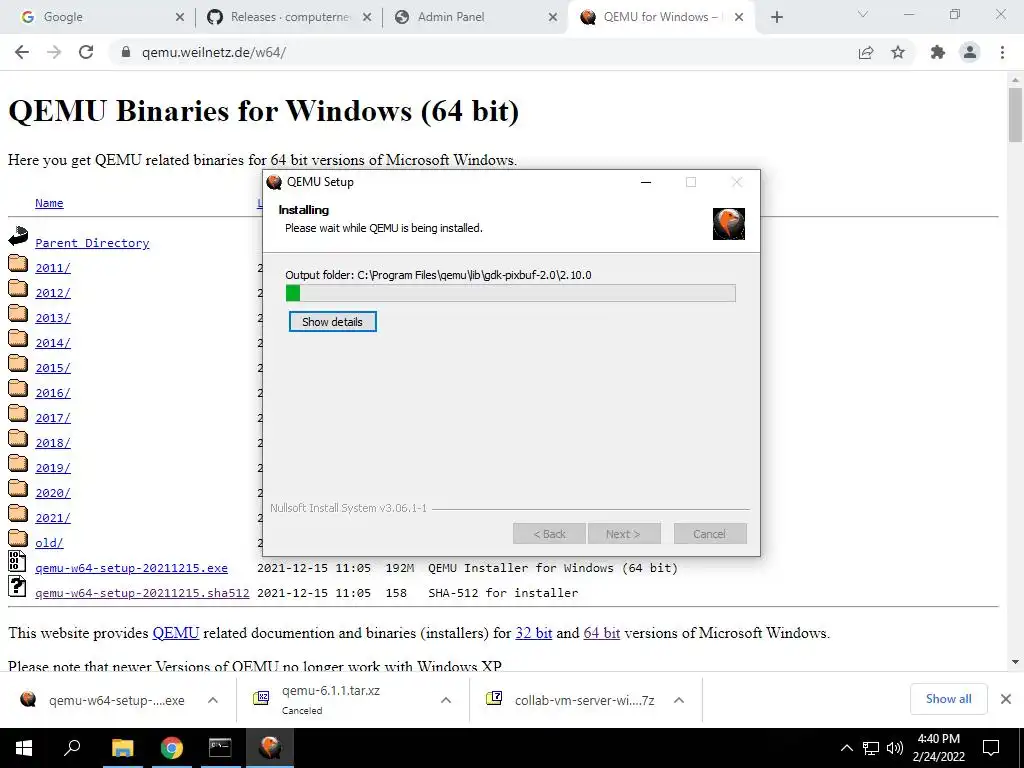Click the page vertical scrollbar thumb
This screenshot has width=1024, height=768.
pyautogui.click(x=1015, y=115)
